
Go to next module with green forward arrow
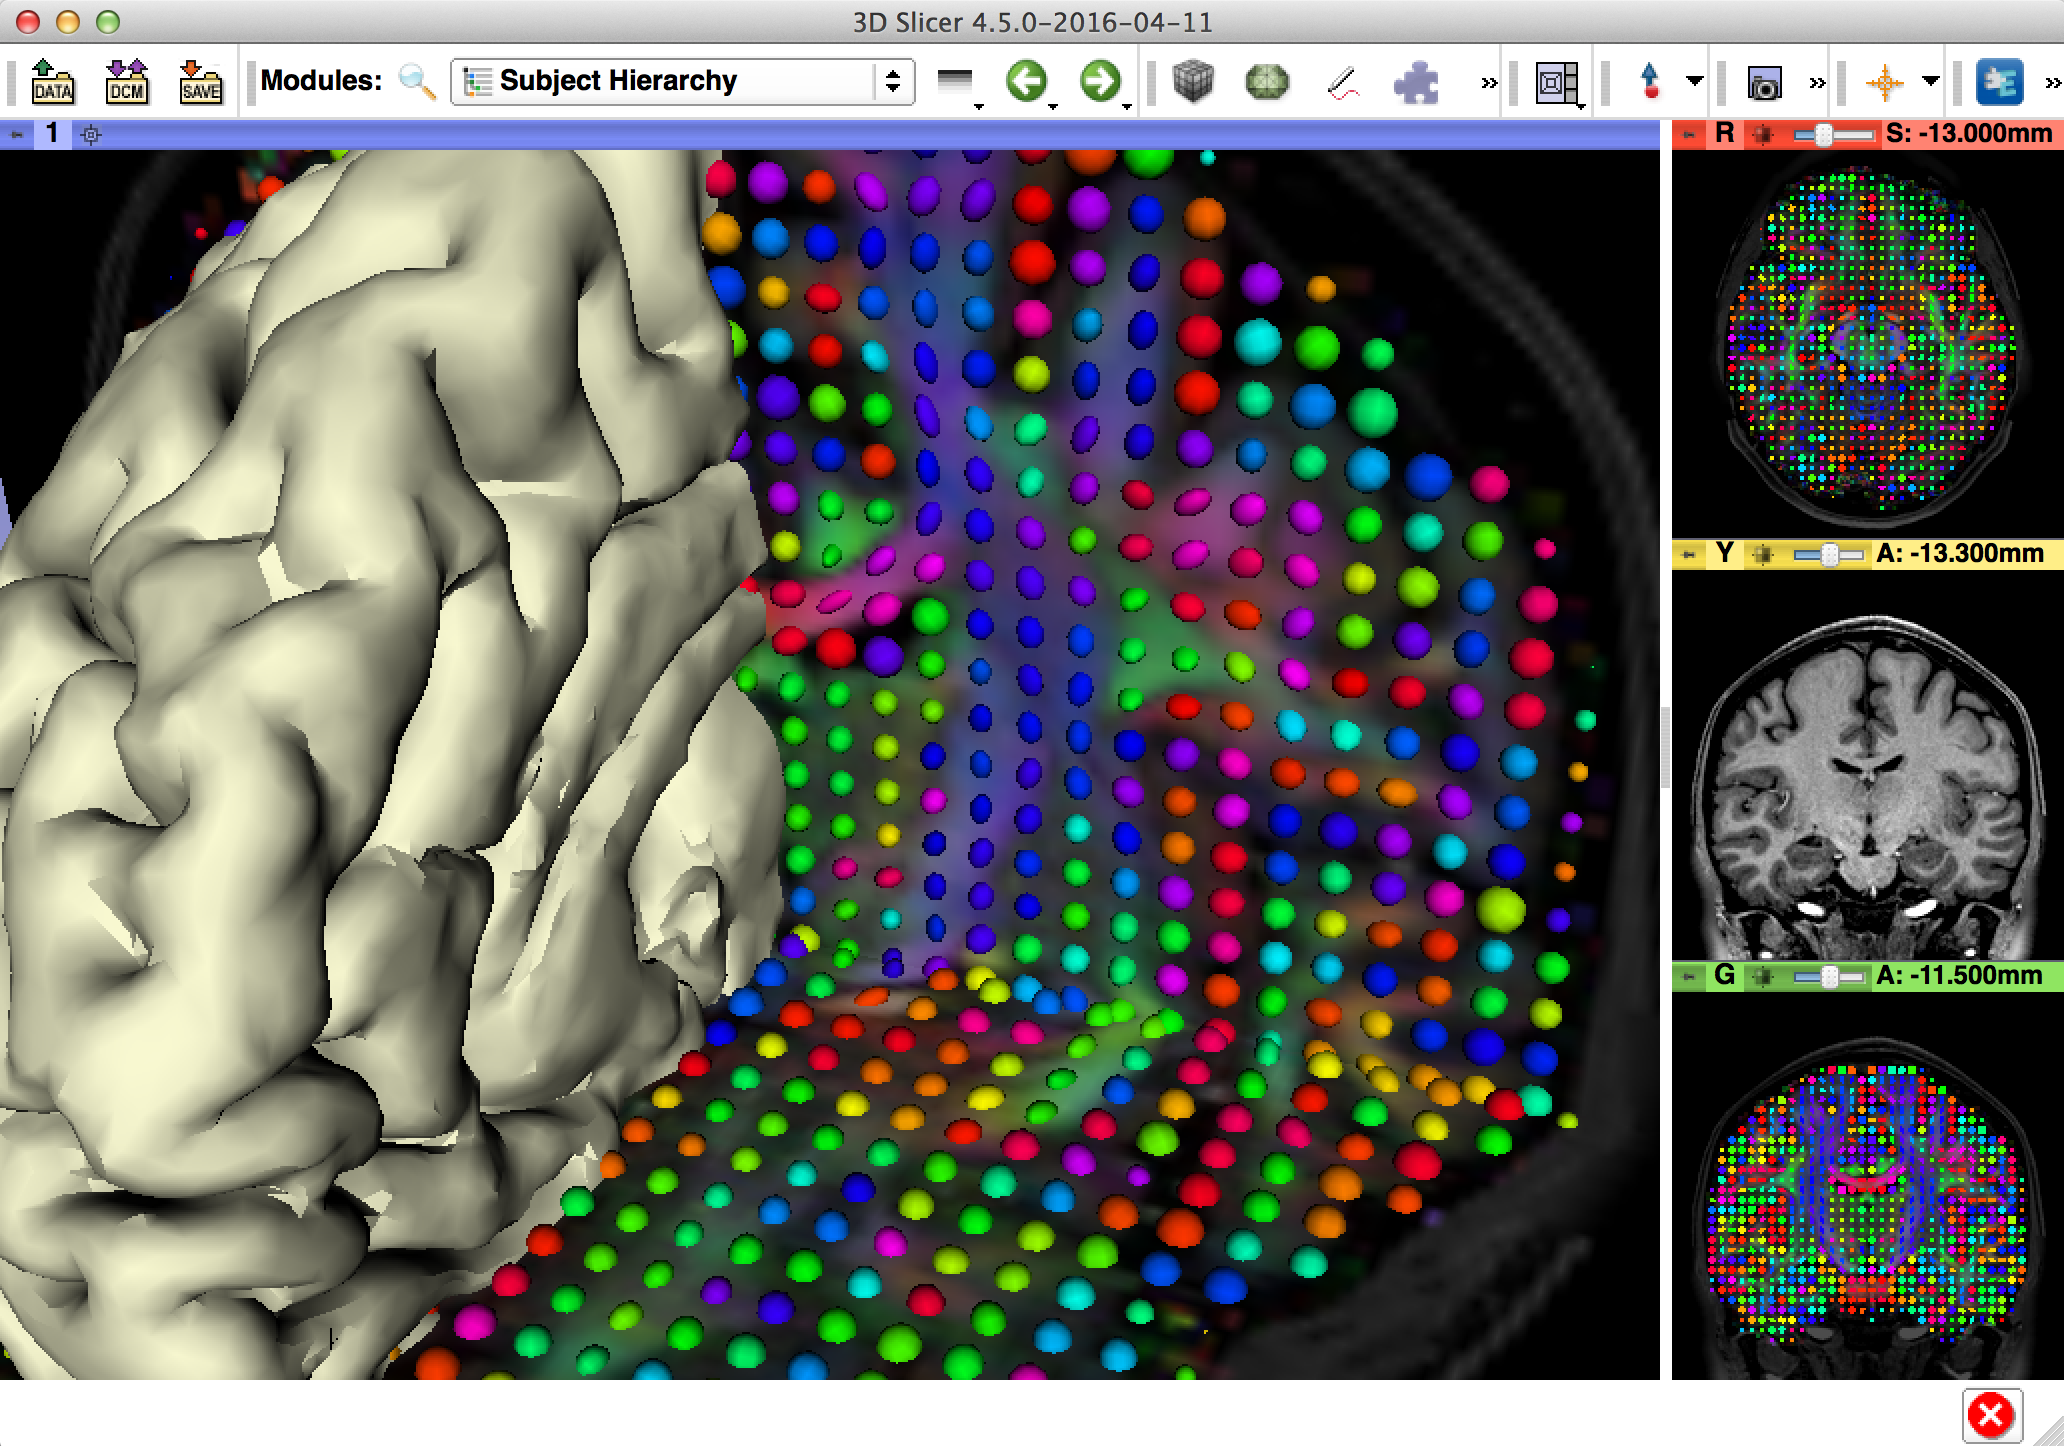click(x=1100, y=81)
